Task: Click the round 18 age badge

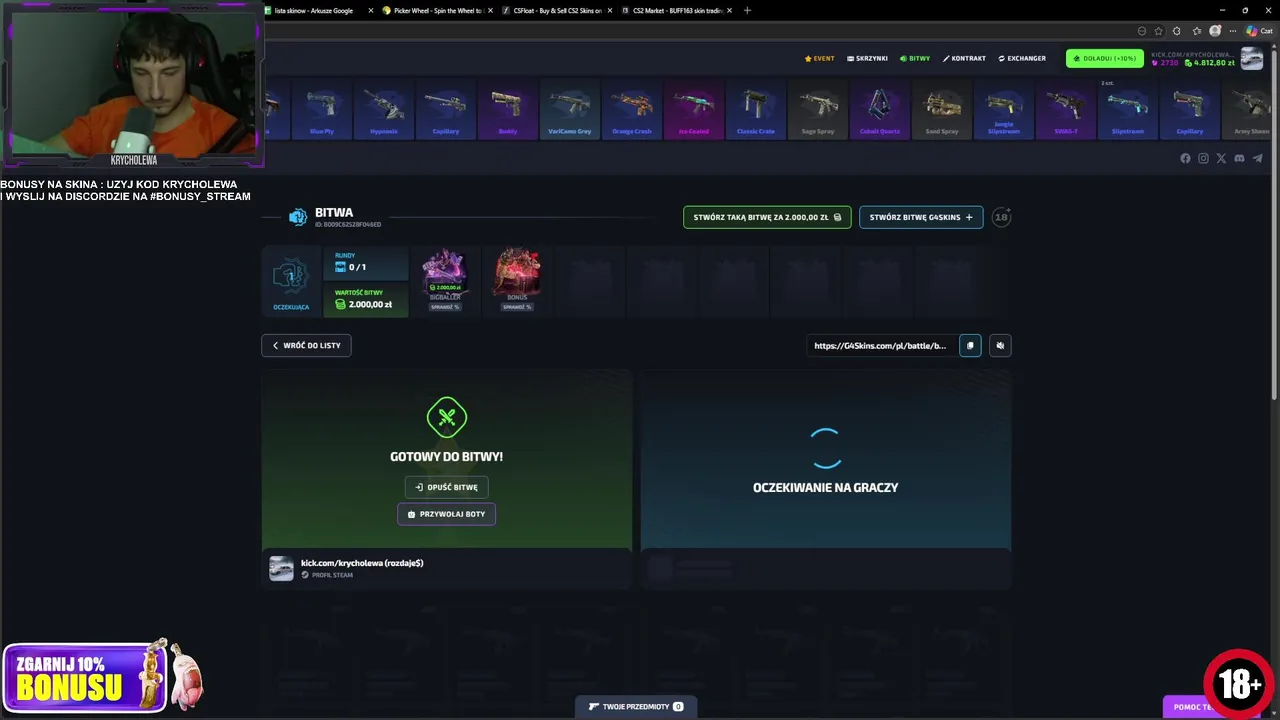Action: point(1001,217)
